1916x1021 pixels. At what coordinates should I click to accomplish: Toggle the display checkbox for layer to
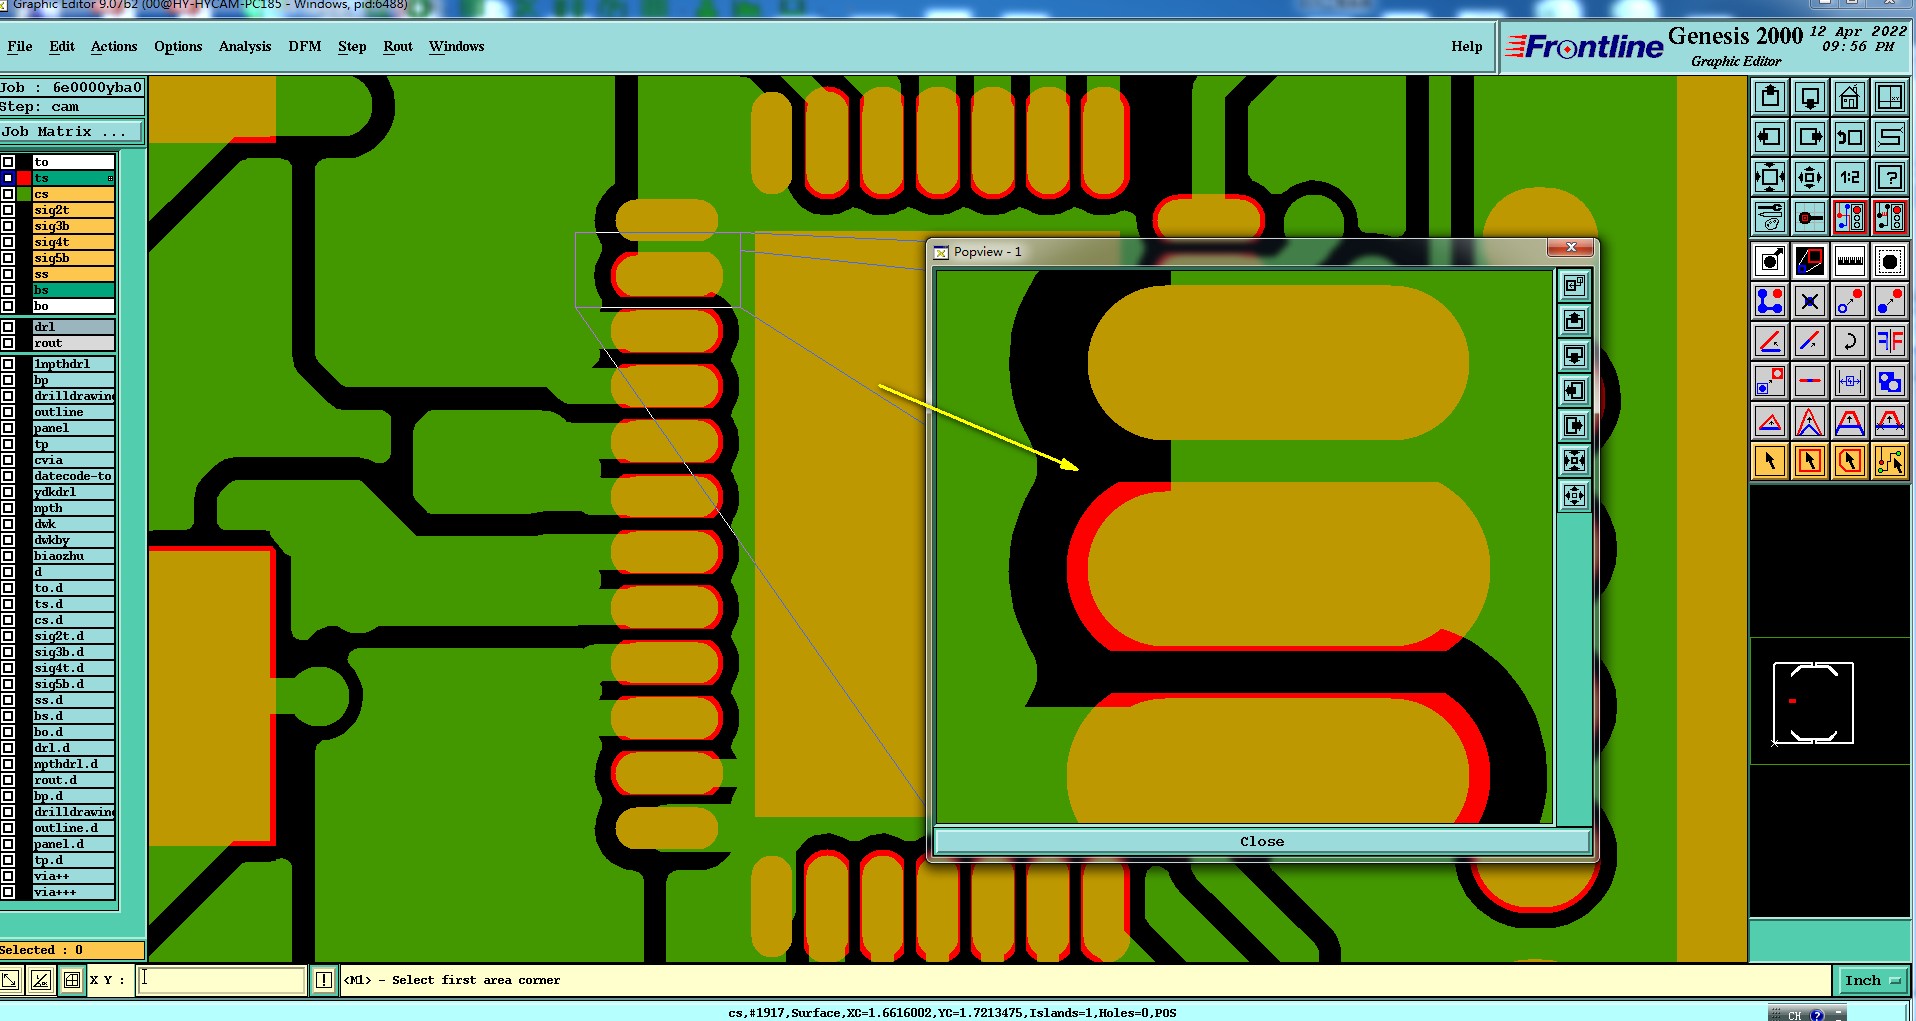[8, 162]
